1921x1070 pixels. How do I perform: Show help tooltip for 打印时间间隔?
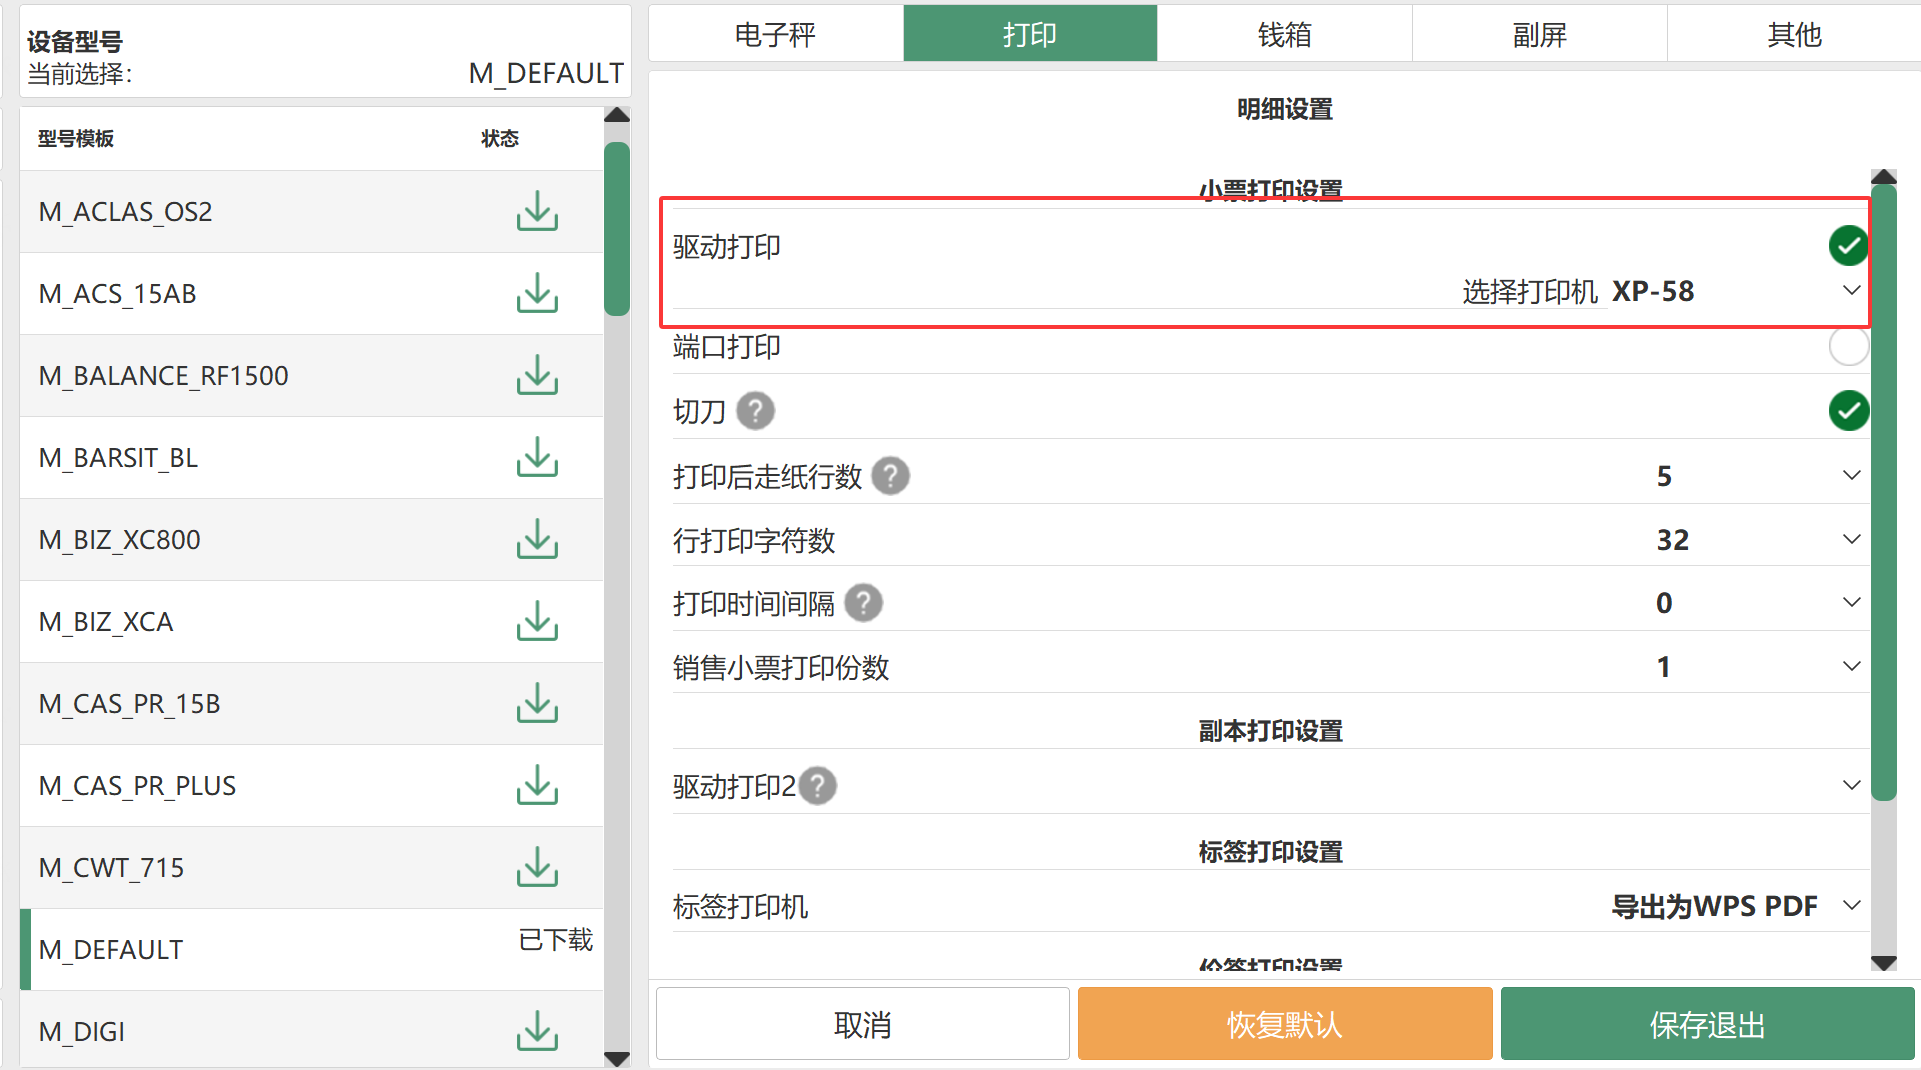863,603
